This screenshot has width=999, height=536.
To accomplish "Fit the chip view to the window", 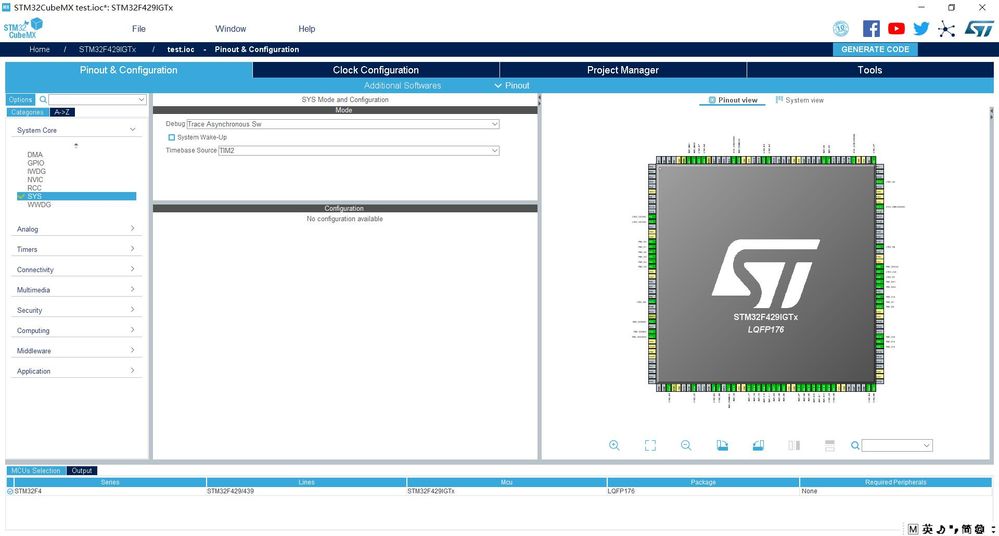I will pos(650,445).
